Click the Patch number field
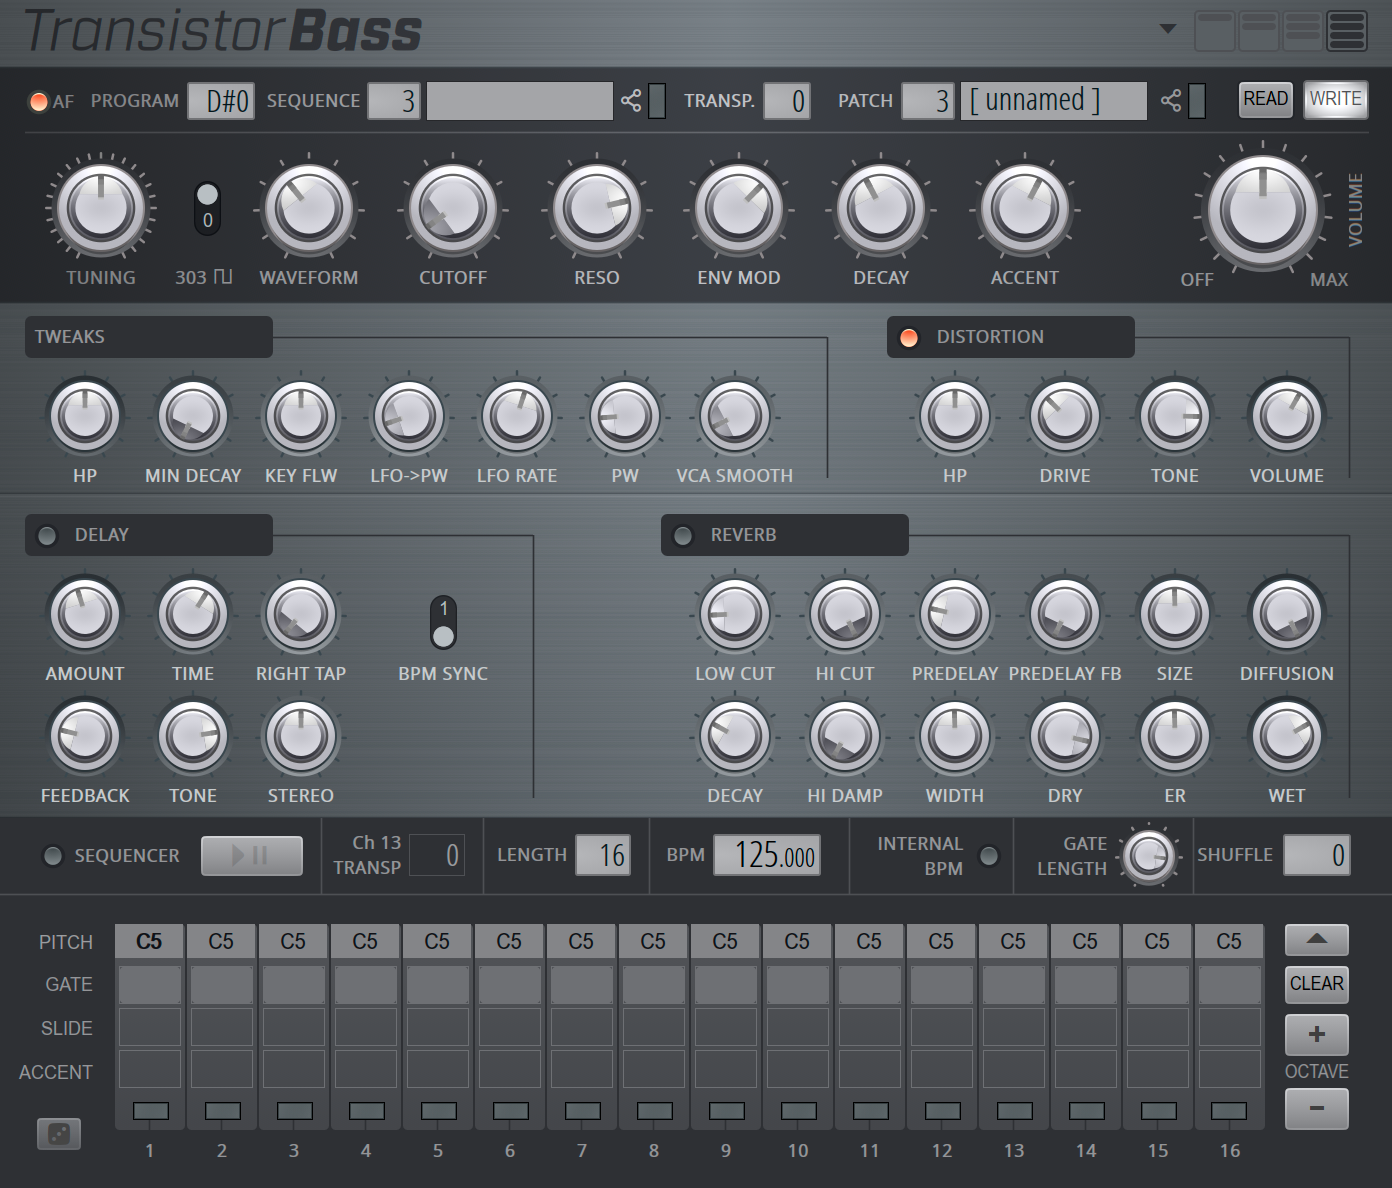 tap(928, 101)
